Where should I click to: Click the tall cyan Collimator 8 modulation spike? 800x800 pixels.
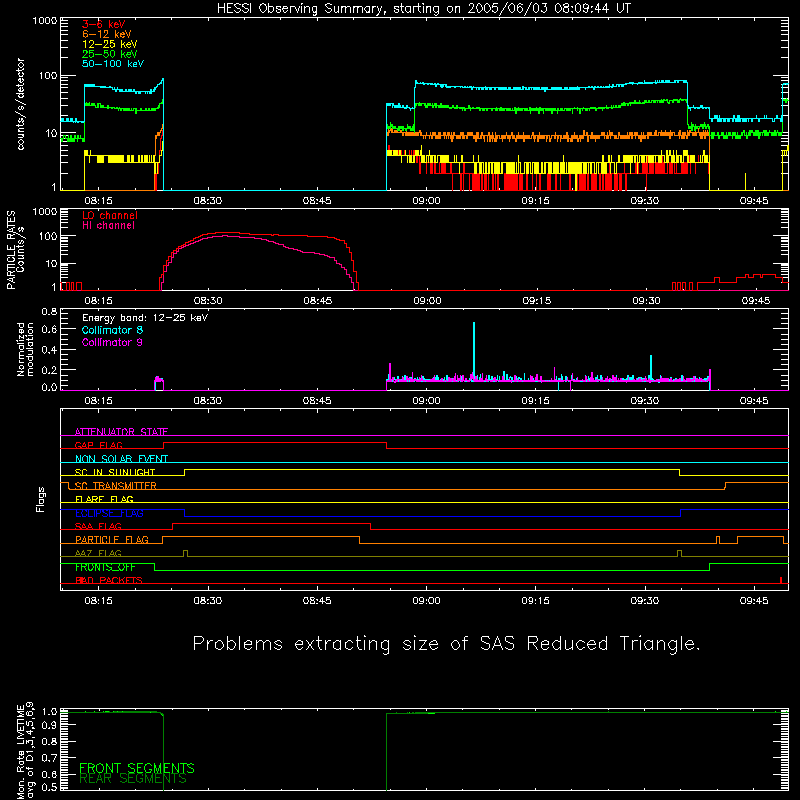pyautogui.click(x=474, y=351)
